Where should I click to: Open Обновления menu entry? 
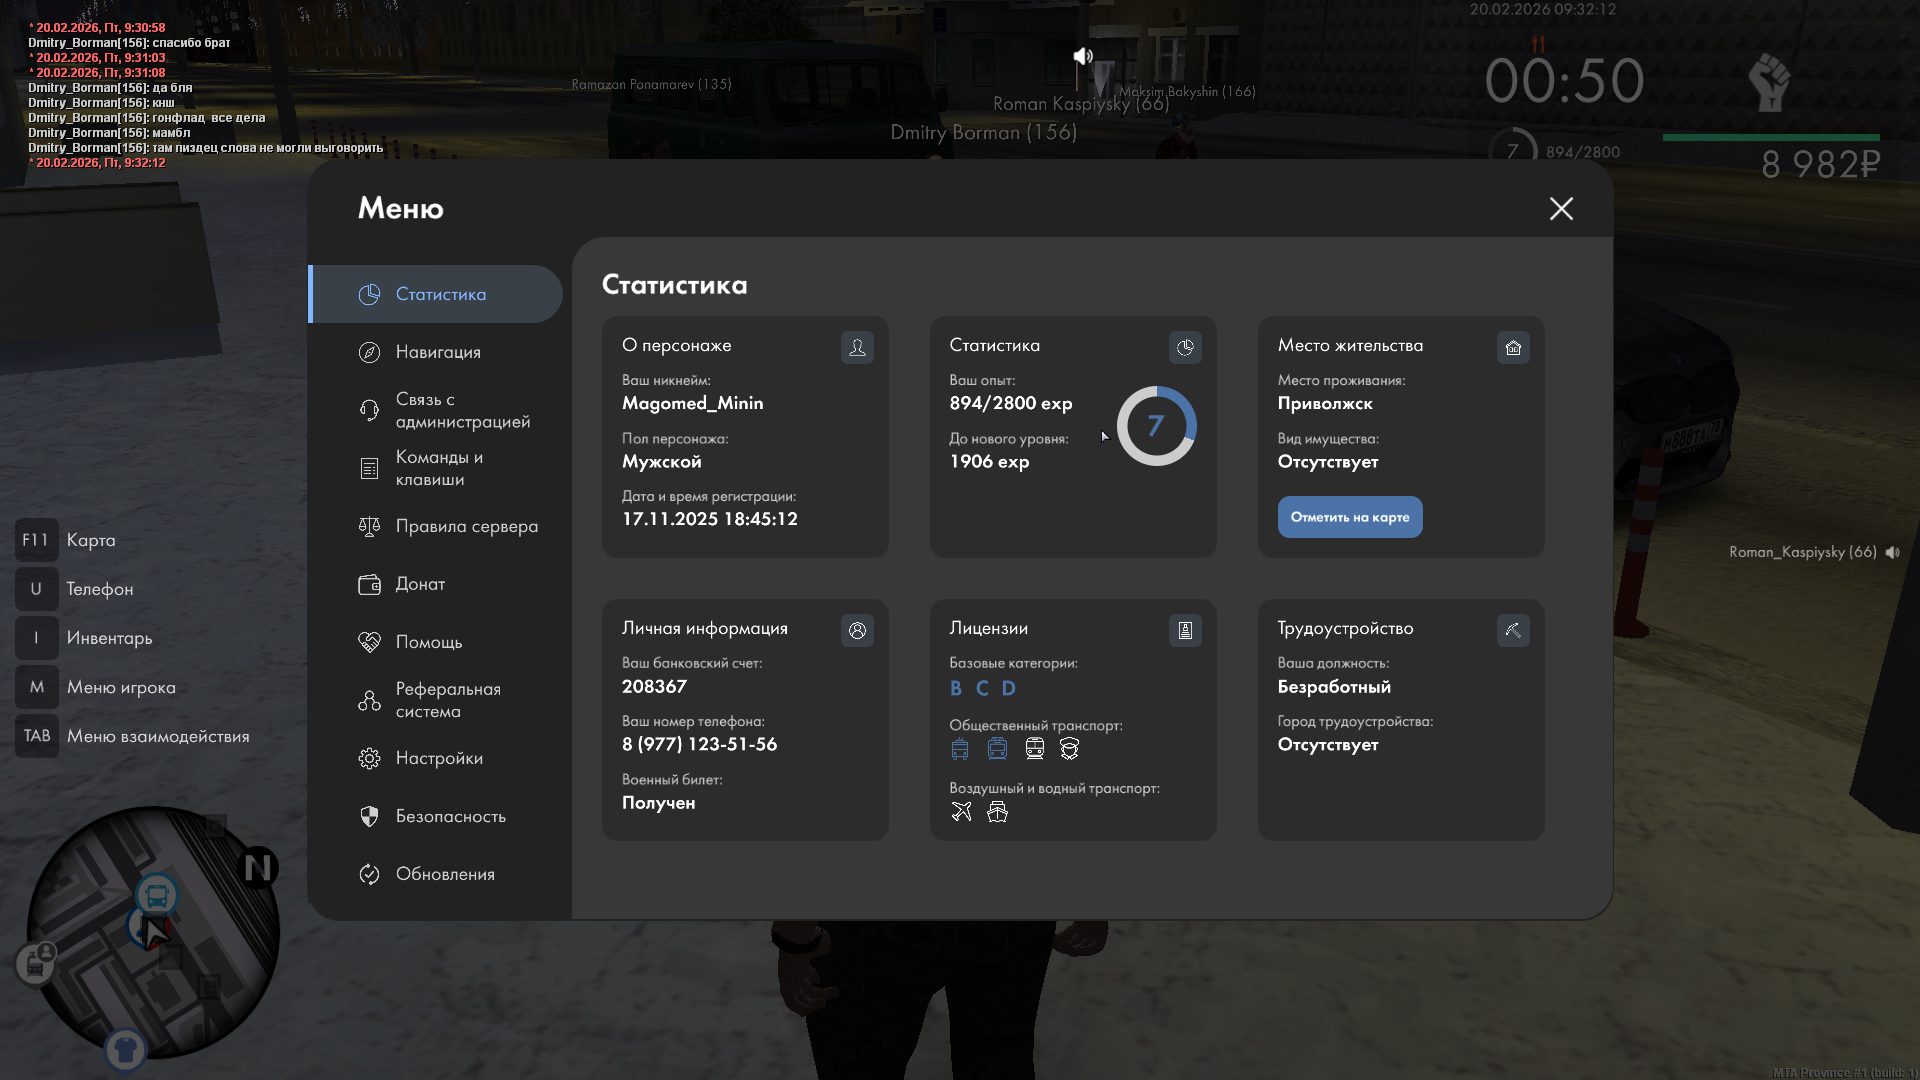[444, 874]
